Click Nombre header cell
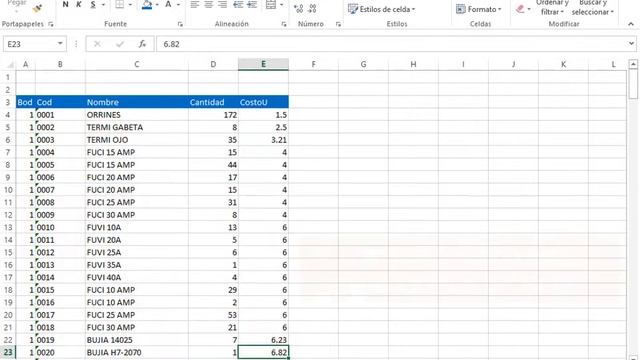 pyautogui.click(x=137, y=102)
